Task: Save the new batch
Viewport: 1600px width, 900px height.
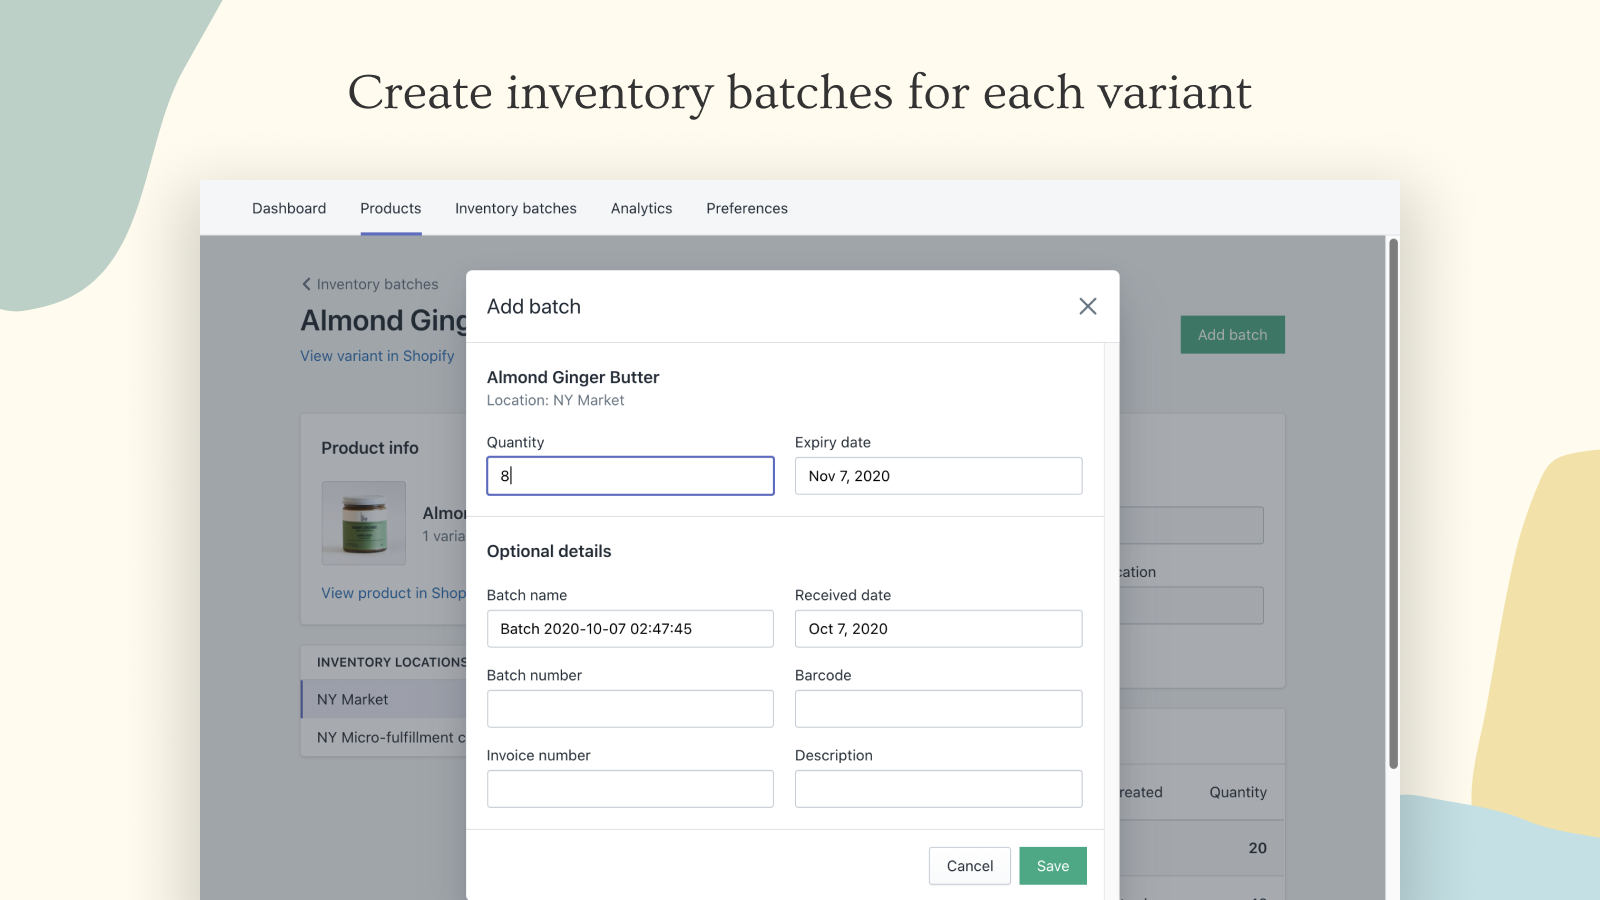Action: coord(1052,865)
